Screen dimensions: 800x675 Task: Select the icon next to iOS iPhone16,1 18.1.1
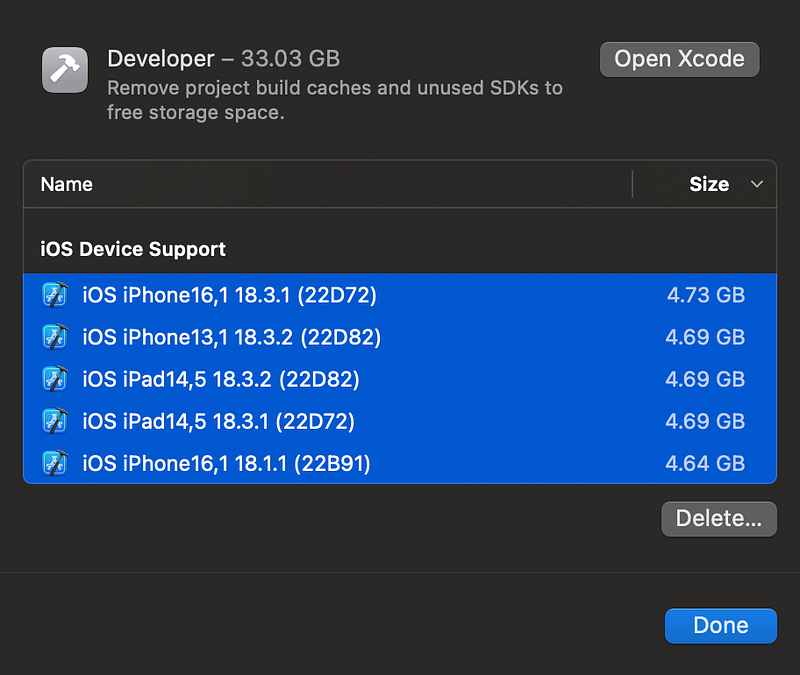coord(55,463)
